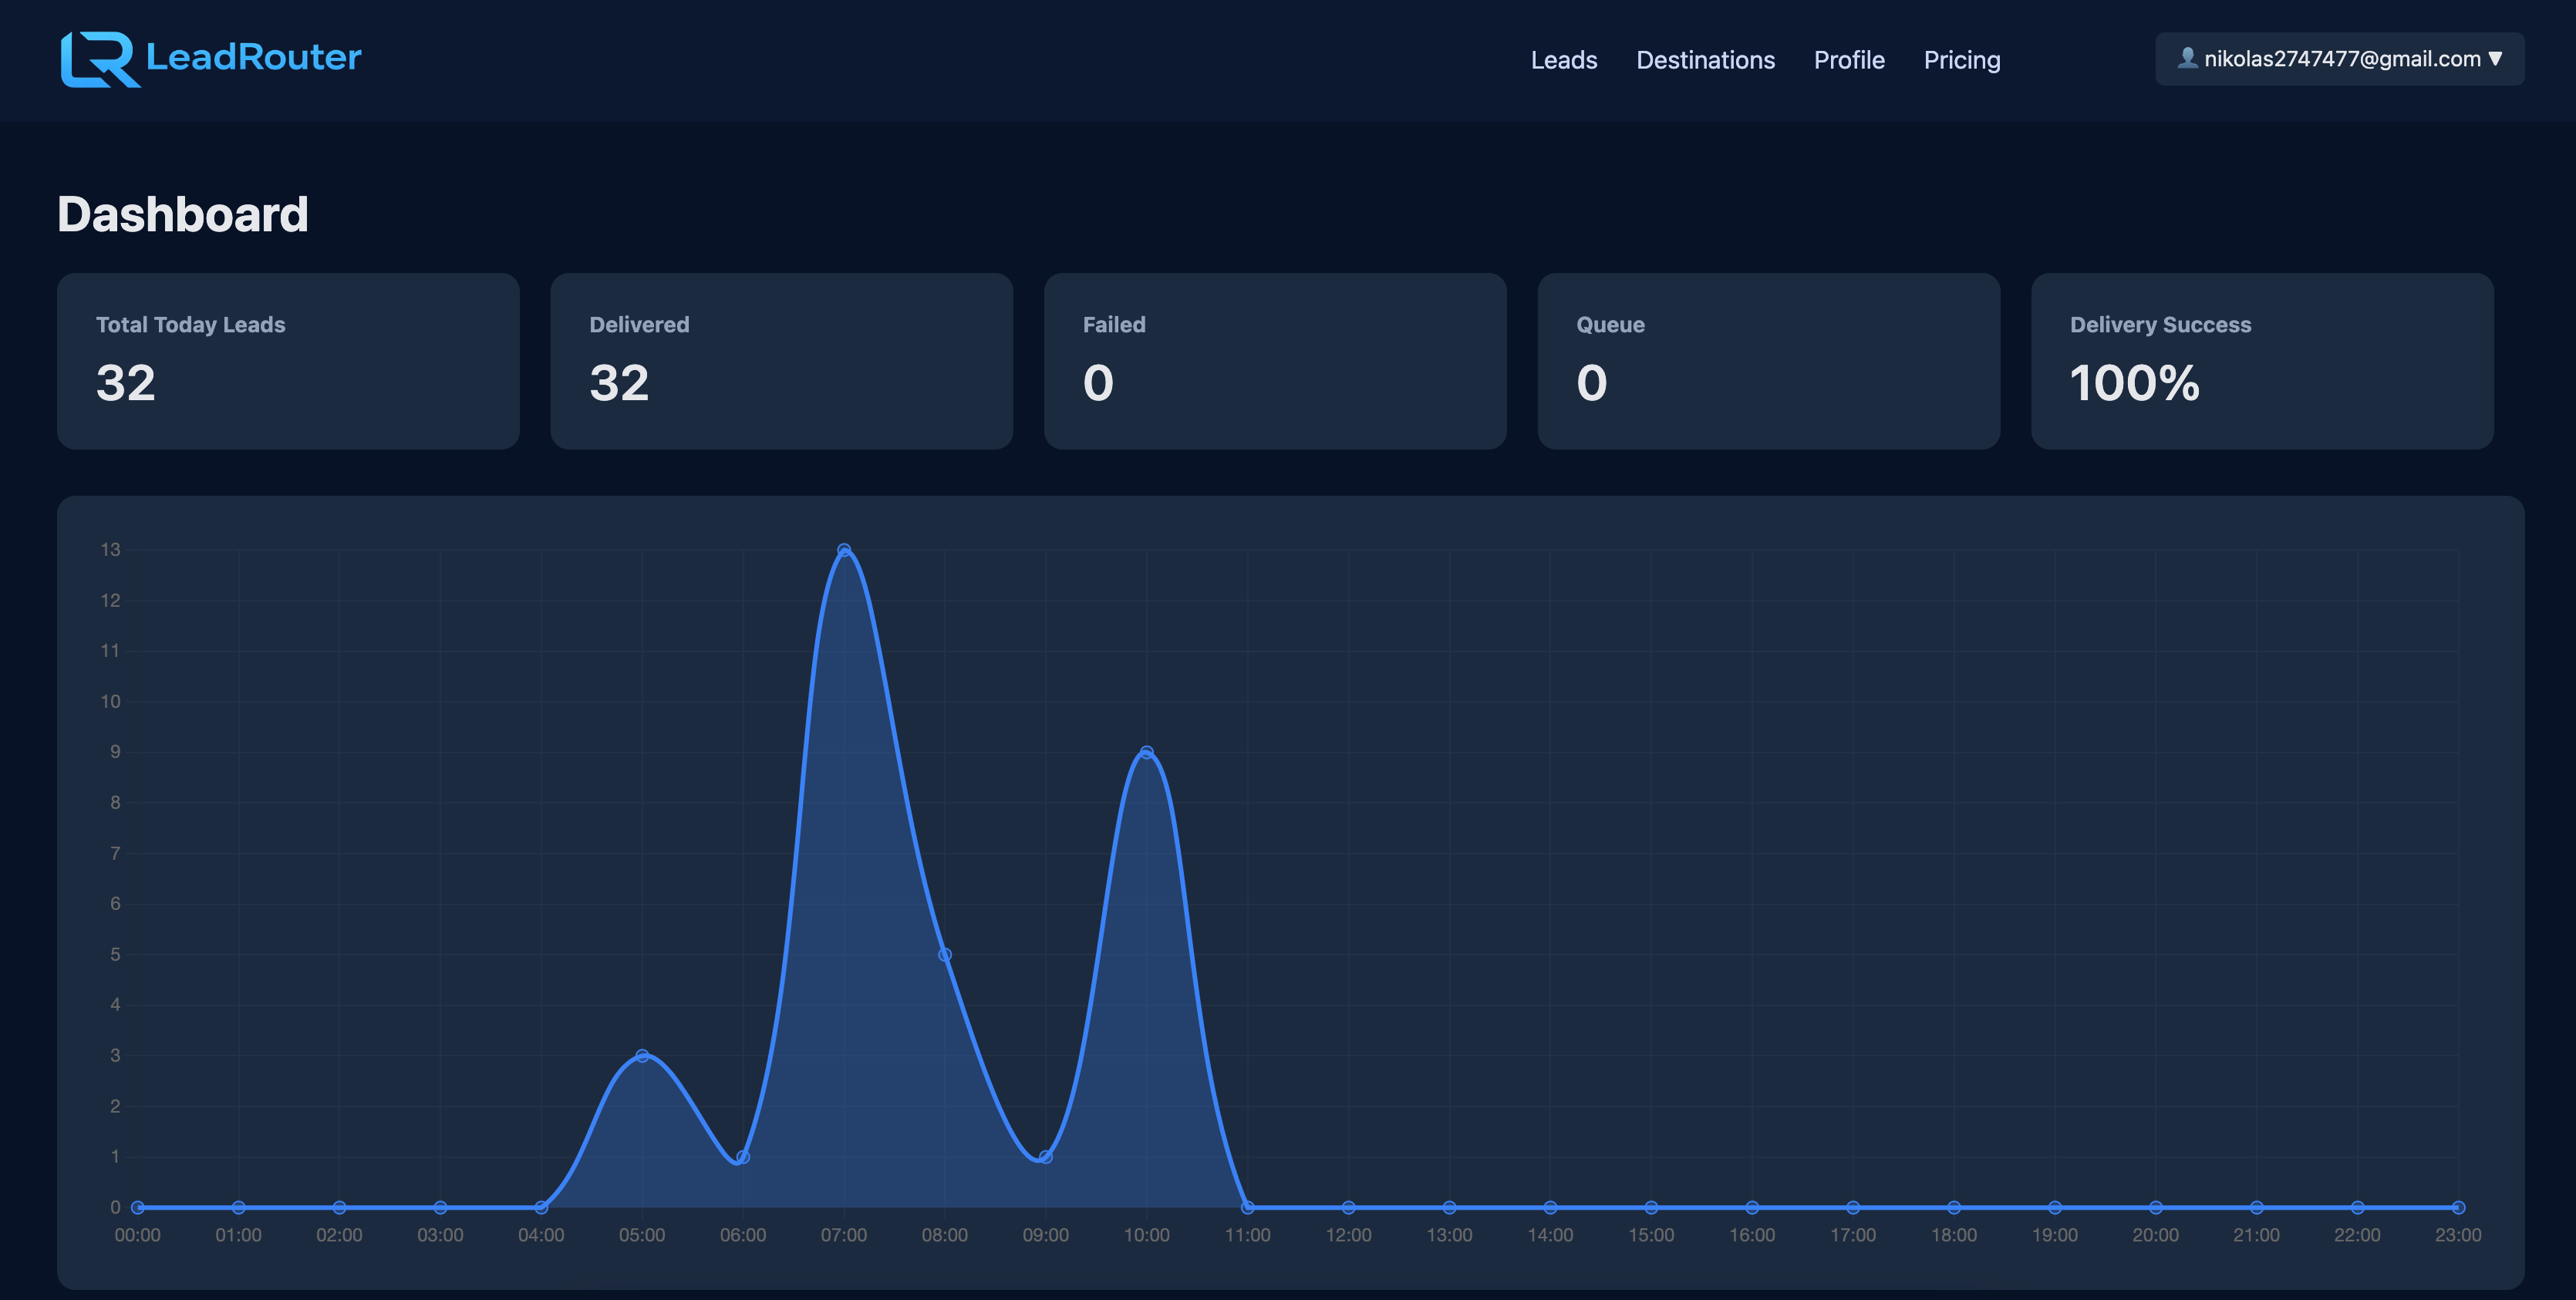Select the chart data point at 07:00 peak
The width and height of the screenshot is (2576, 1300).
[x=845, y=549]
